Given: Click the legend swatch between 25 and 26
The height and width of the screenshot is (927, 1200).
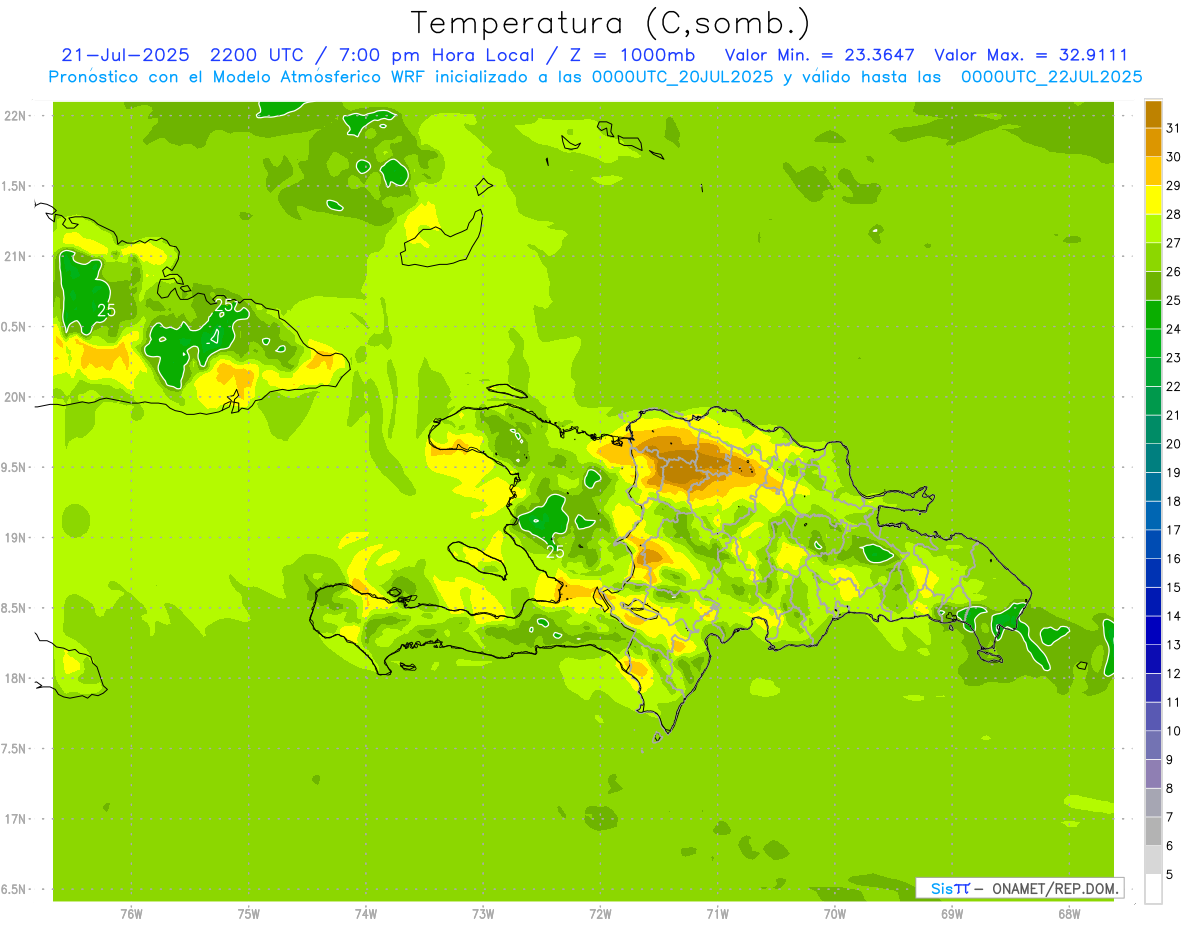Looking at the screenshot, I should (x=1153, y=286).
